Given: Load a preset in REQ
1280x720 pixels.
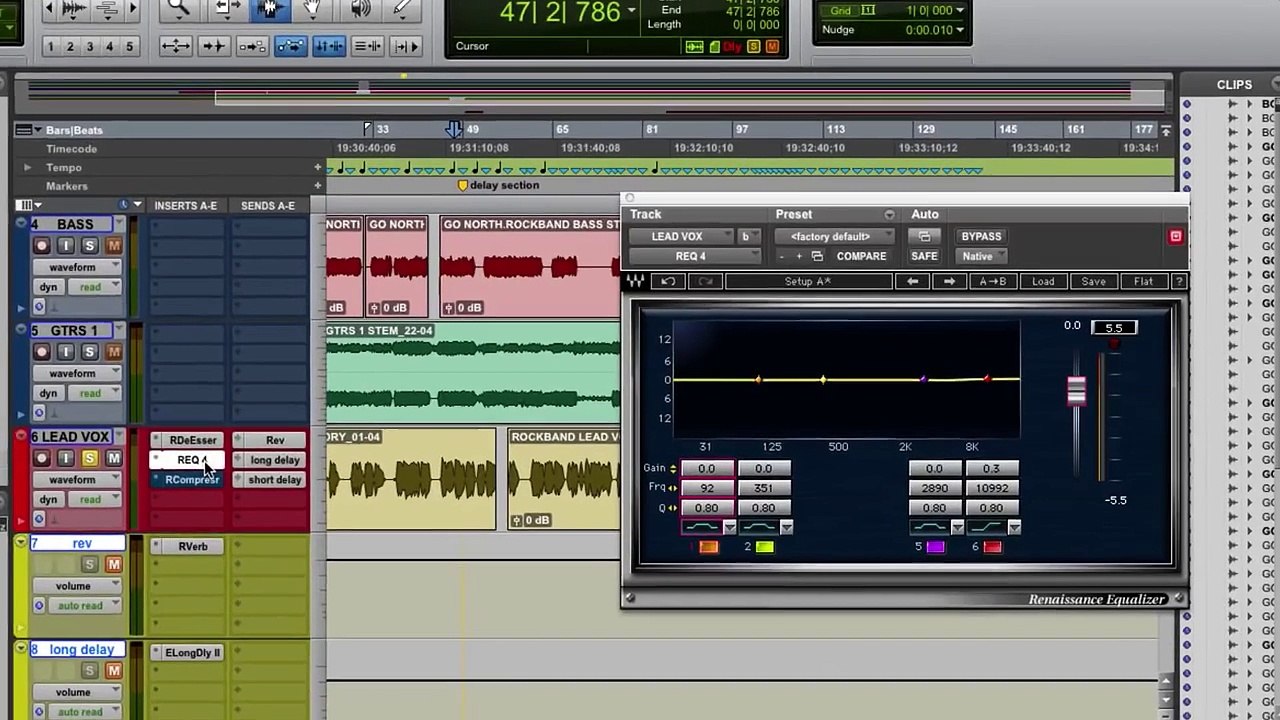Looking at the screenshot, I should coord(1043,282).
